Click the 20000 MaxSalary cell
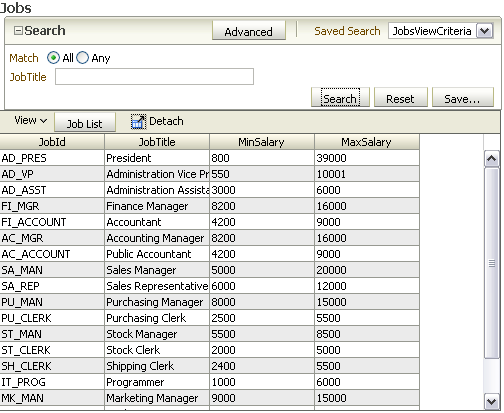Screen dimensions: 504x413 [367, 270]
